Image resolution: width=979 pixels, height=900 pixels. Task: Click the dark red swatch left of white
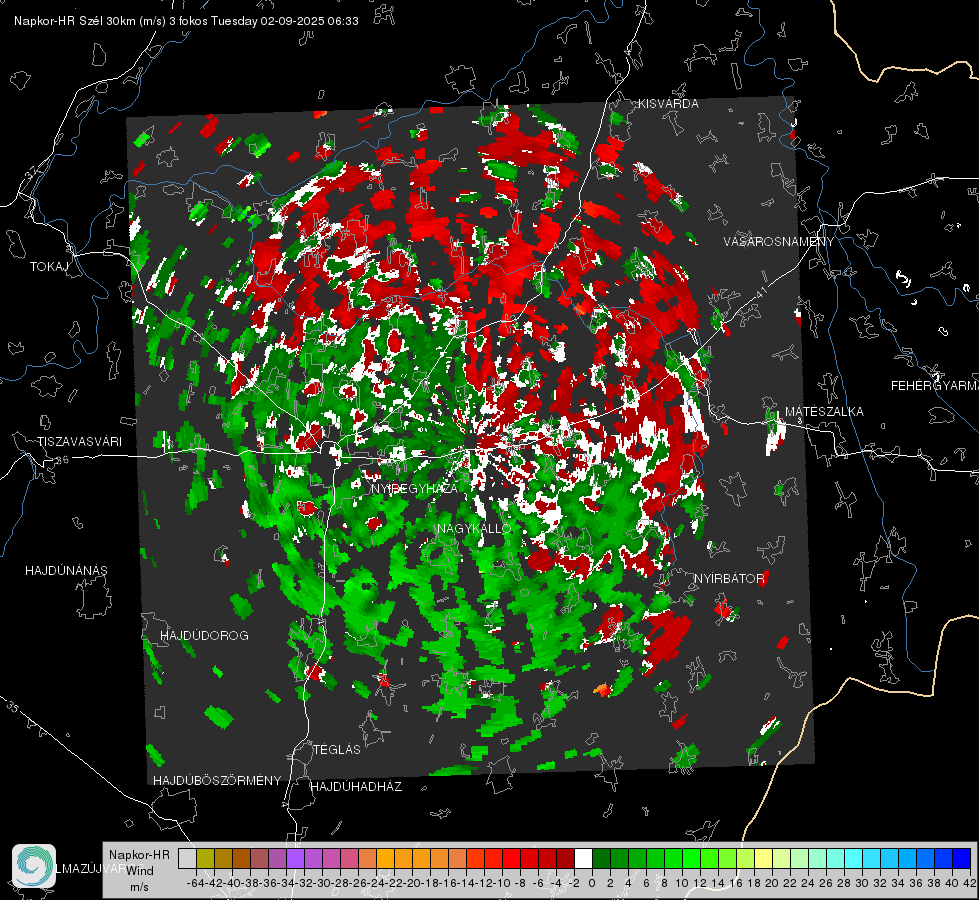coord(565,858)
